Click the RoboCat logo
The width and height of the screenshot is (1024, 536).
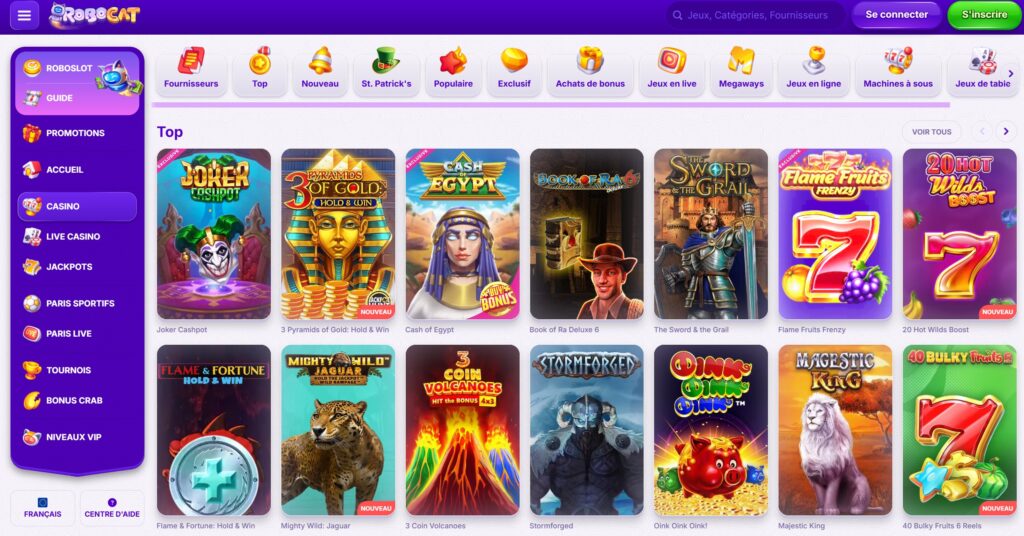95,14
